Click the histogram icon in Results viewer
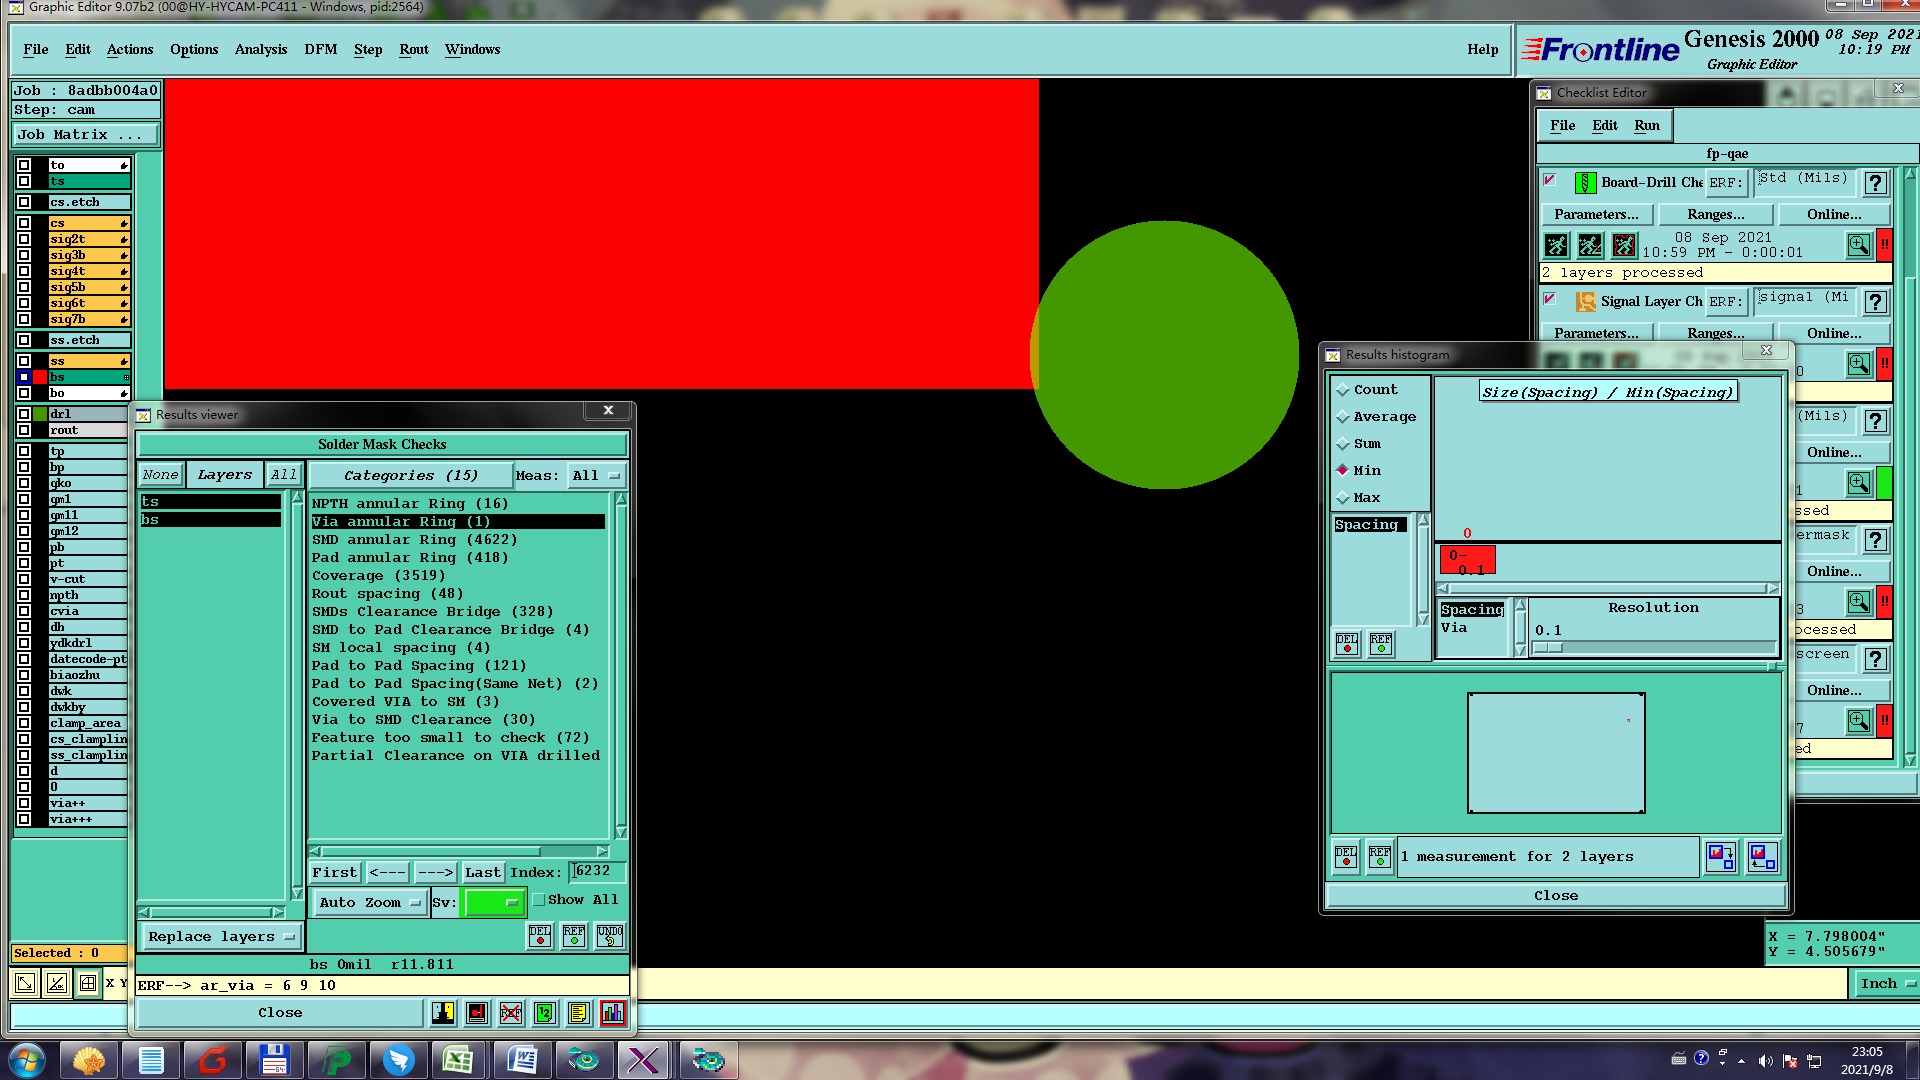The height and width of the screenshot is (1080, 1920). click(613, 1013)
